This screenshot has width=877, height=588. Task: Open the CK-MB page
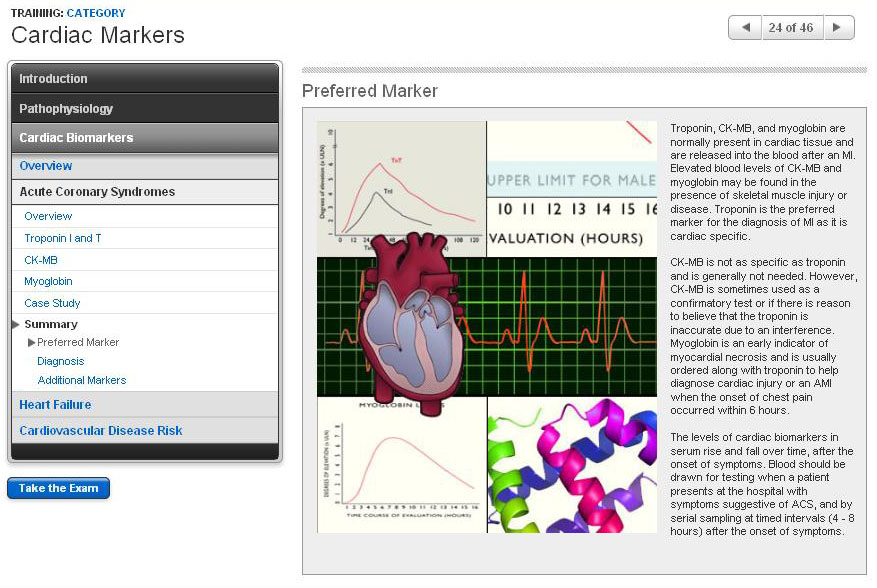[x=41, y=260]
